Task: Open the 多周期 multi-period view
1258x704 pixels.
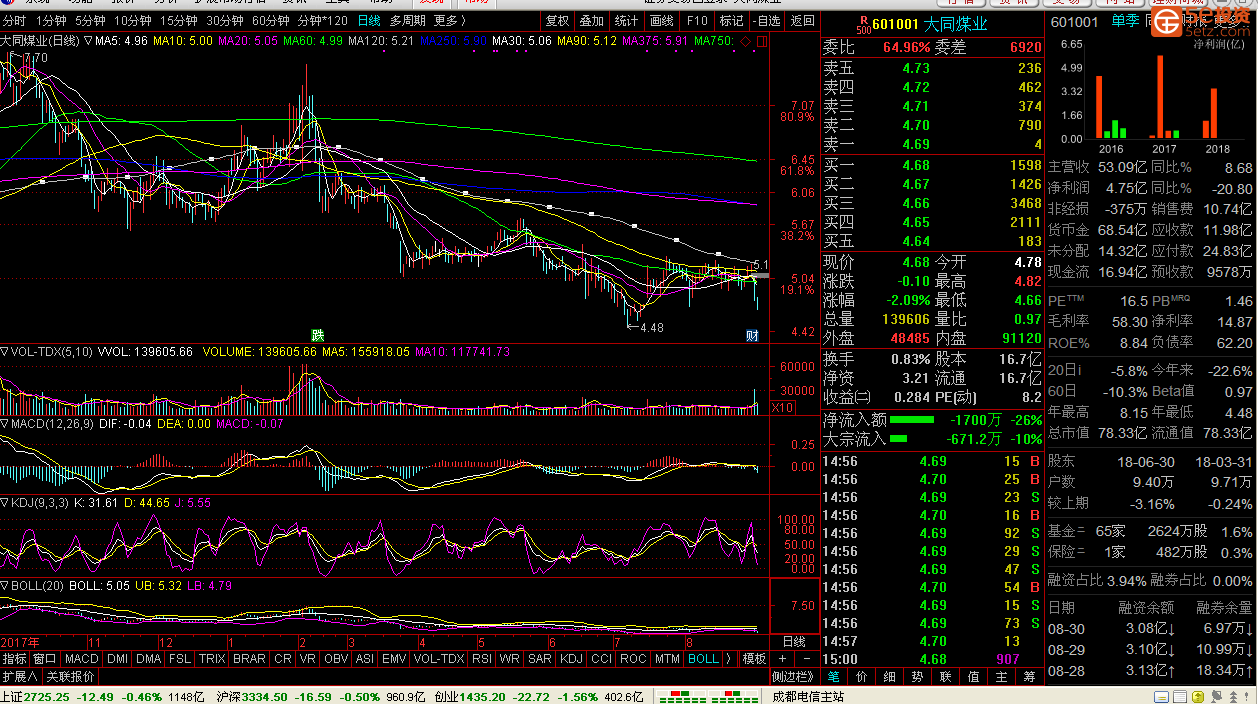Action: 407,21
